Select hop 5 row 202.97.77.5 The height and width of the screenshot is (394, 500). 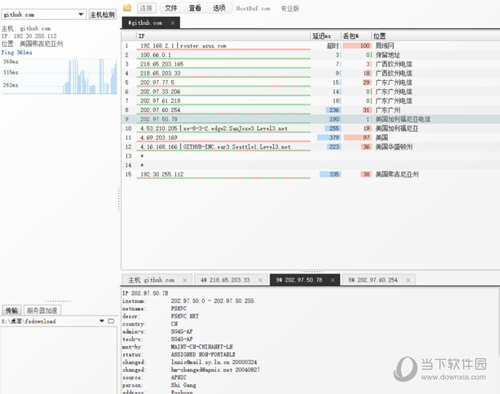click(x=310, y=82)
